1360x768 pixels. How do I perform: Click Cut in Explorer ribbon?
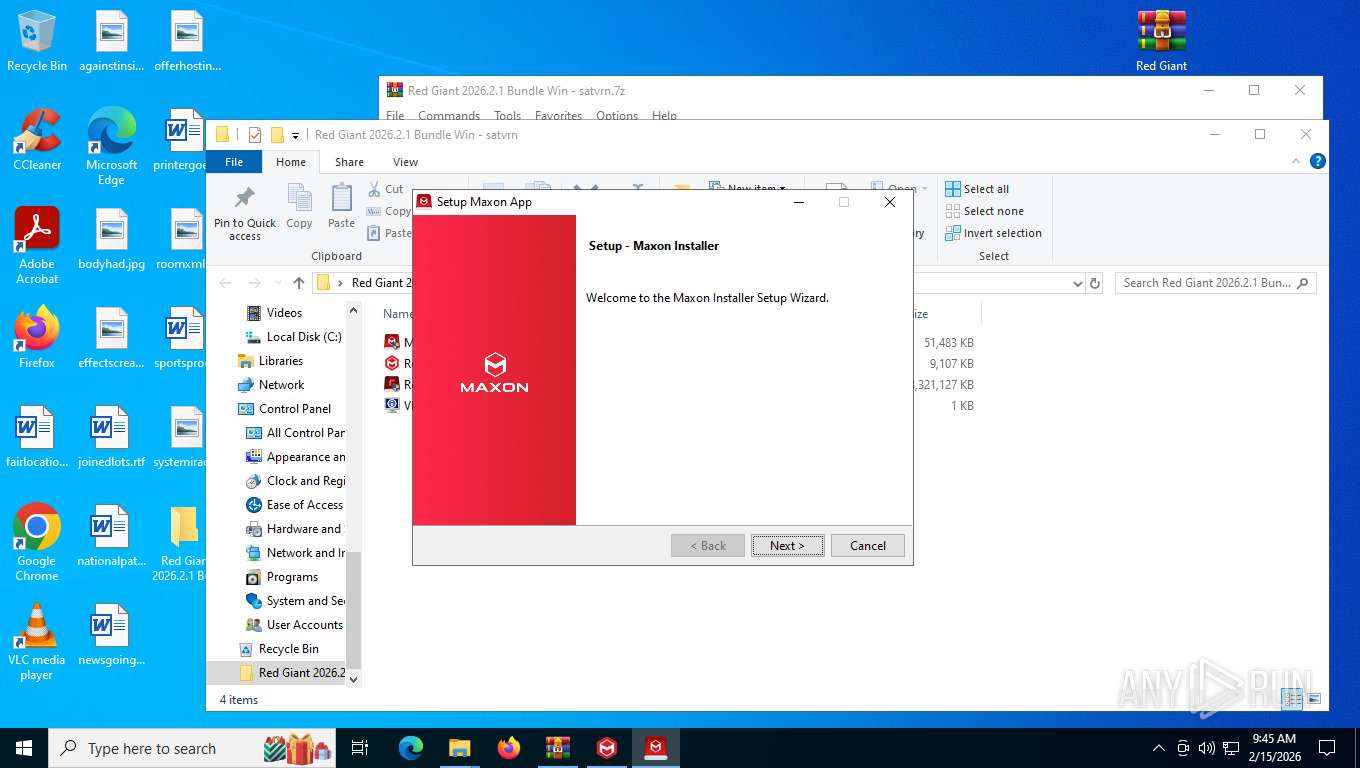tap(386, 189)
